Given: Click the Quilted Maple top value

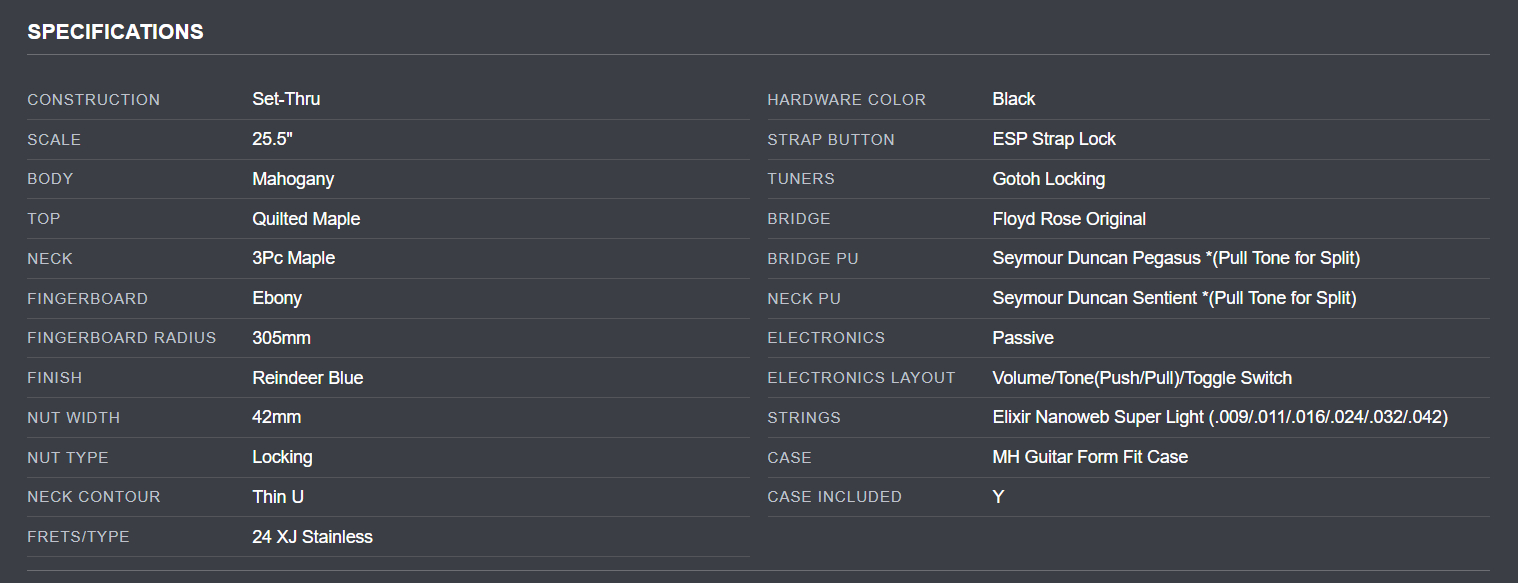Looking at the screenshot, I should [306, 219].
